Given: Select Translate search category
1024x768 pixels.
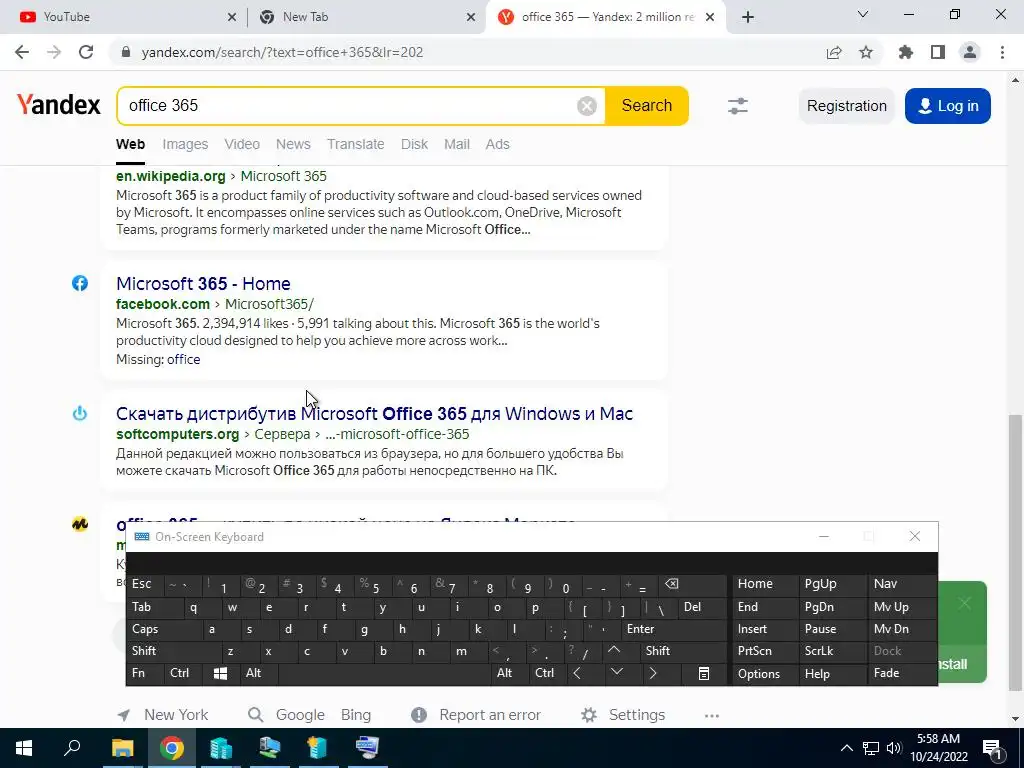Looking at the screenshot, I should click(355, 144).
